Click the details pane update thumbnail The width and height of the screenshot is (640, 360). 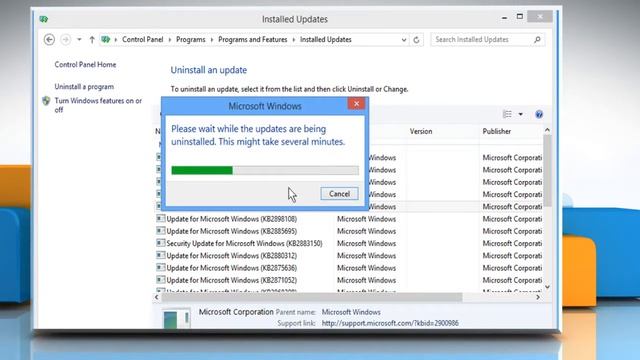(x=176, y=318)
